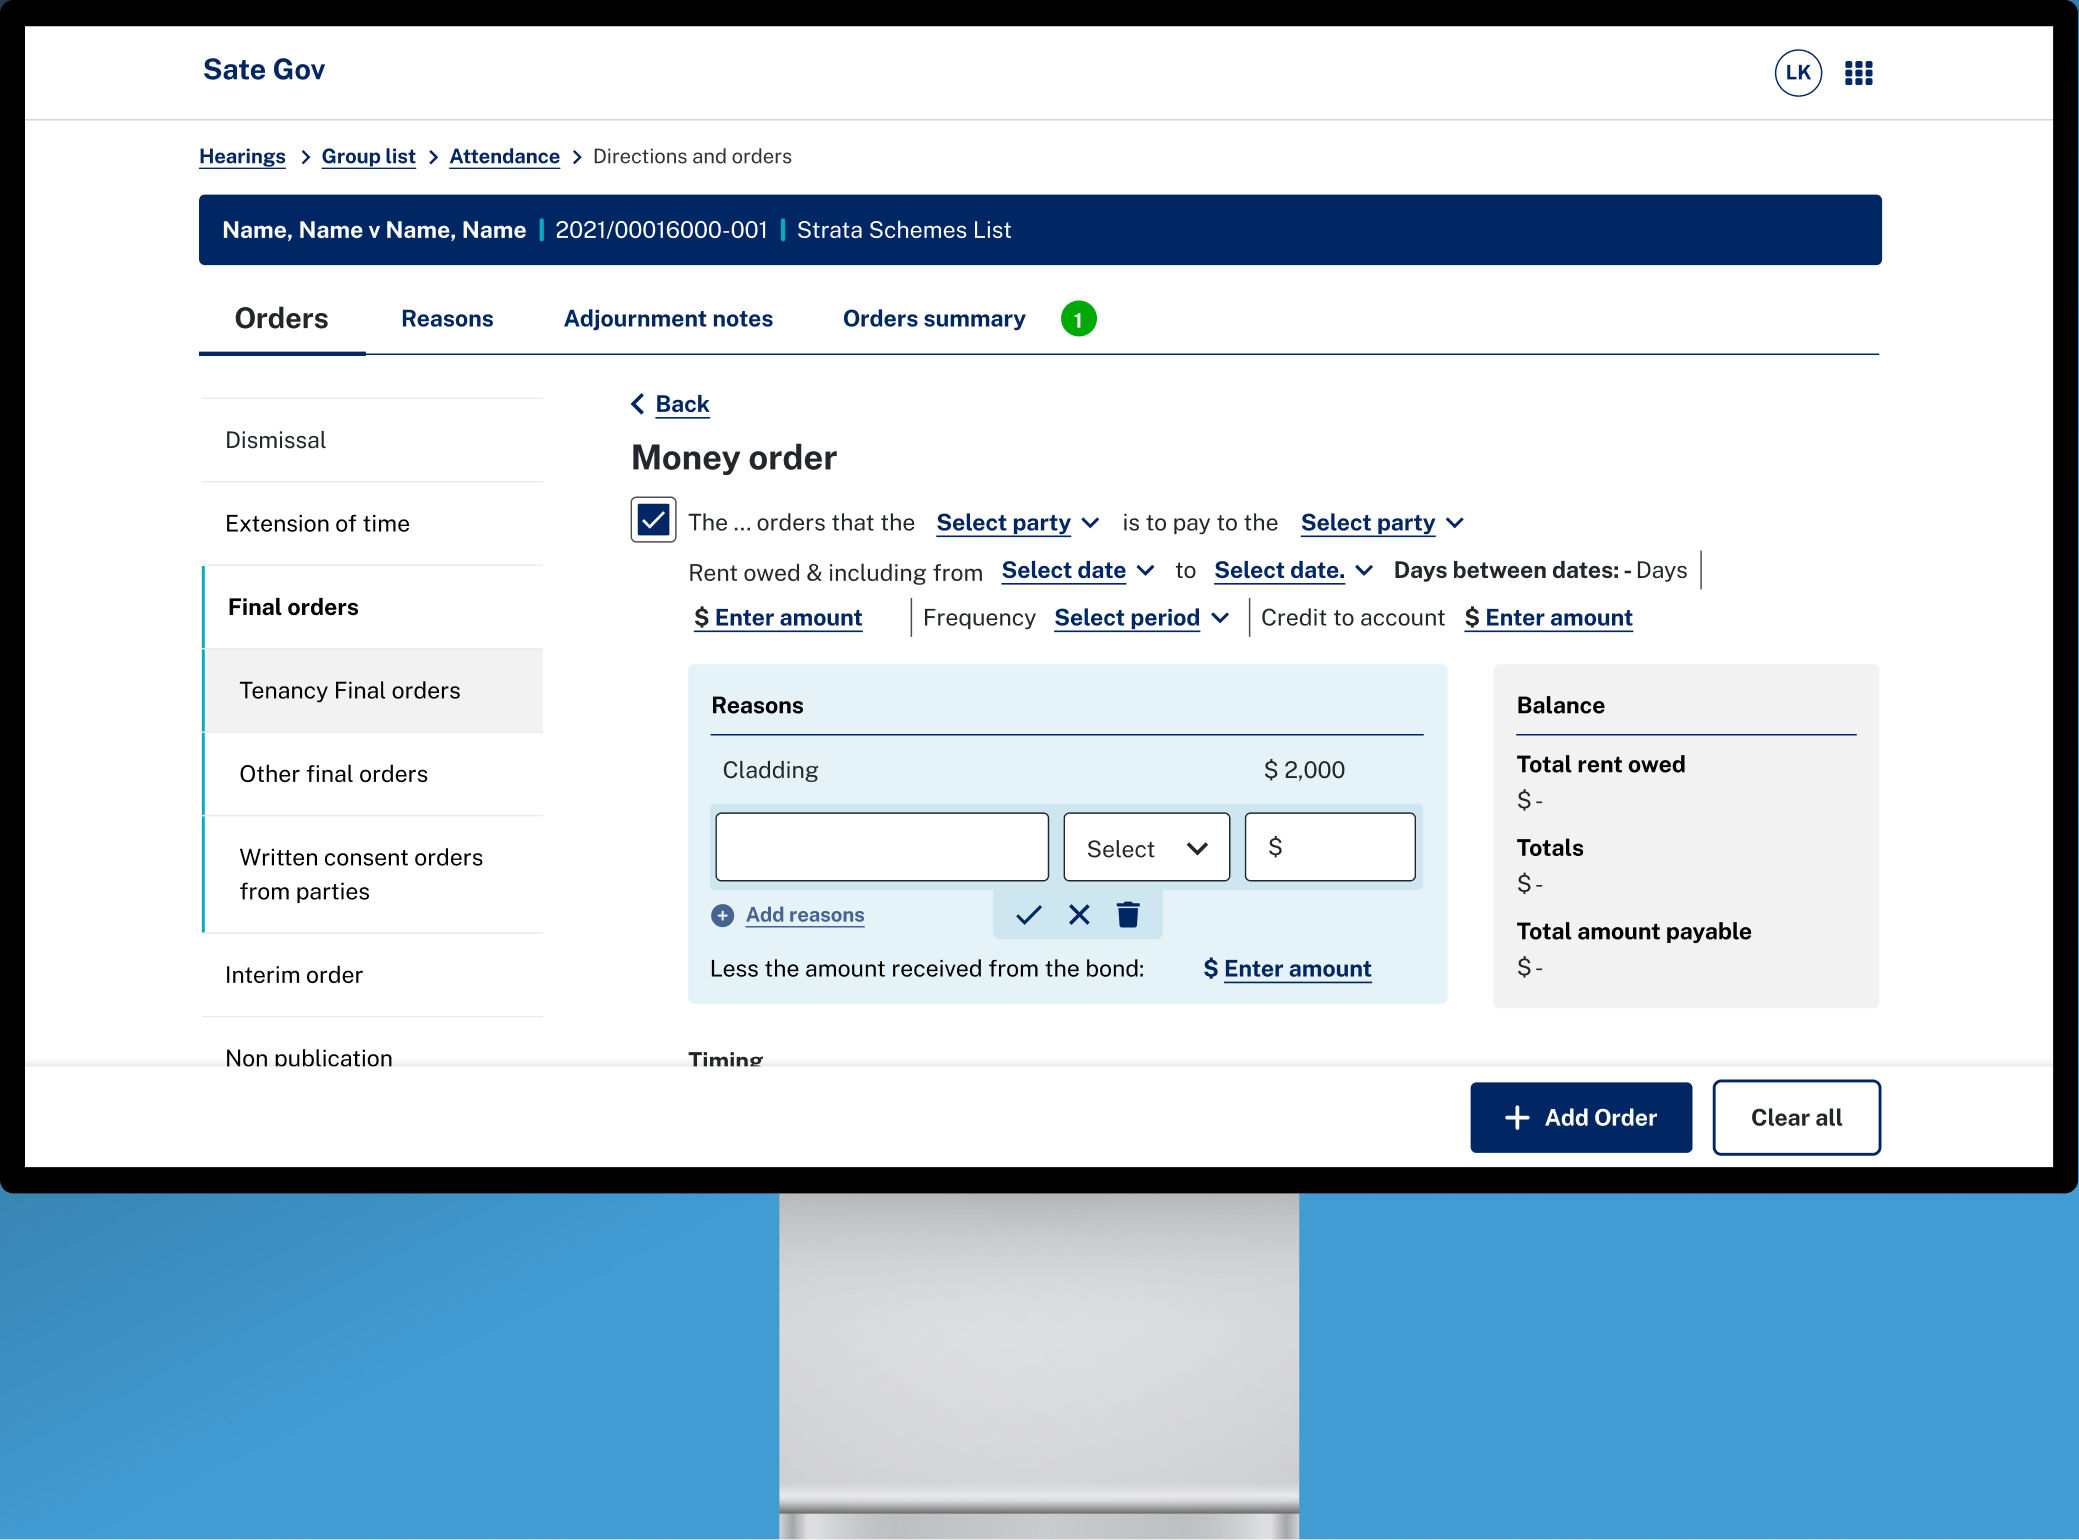Go to Group list breadcrumb link

(x=368, y=156)
